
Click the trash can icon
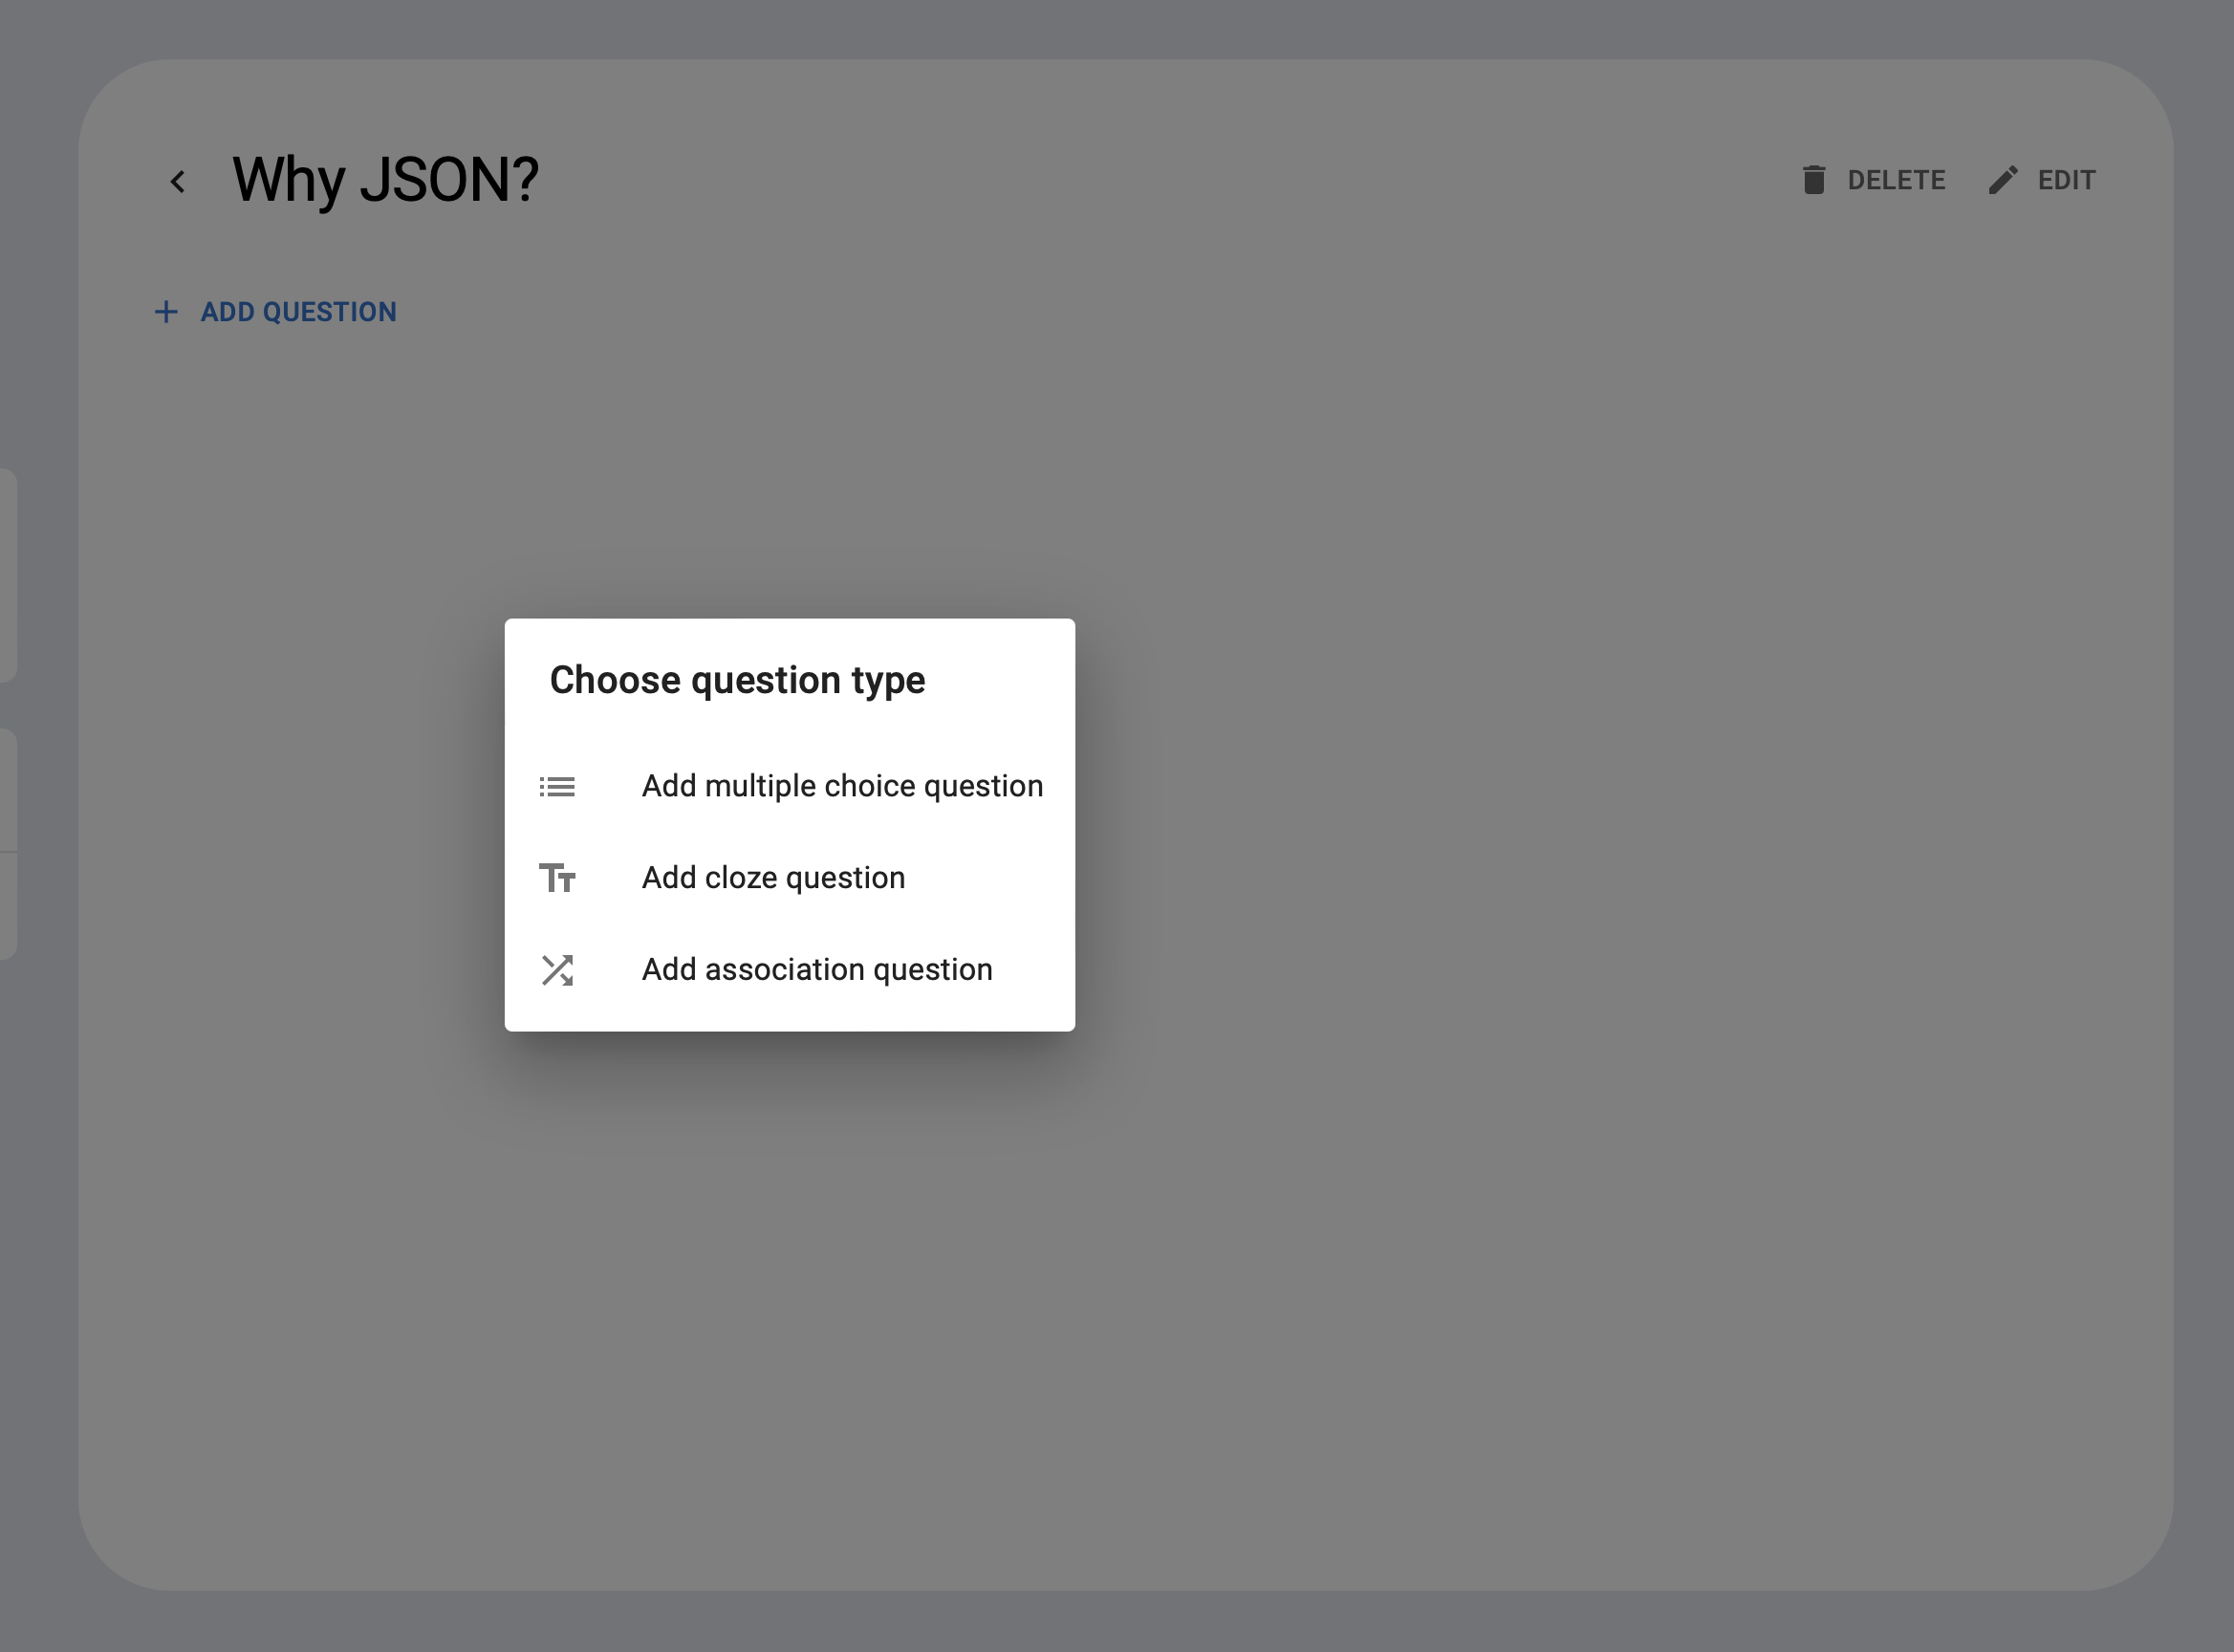[x=1814, y=180]
